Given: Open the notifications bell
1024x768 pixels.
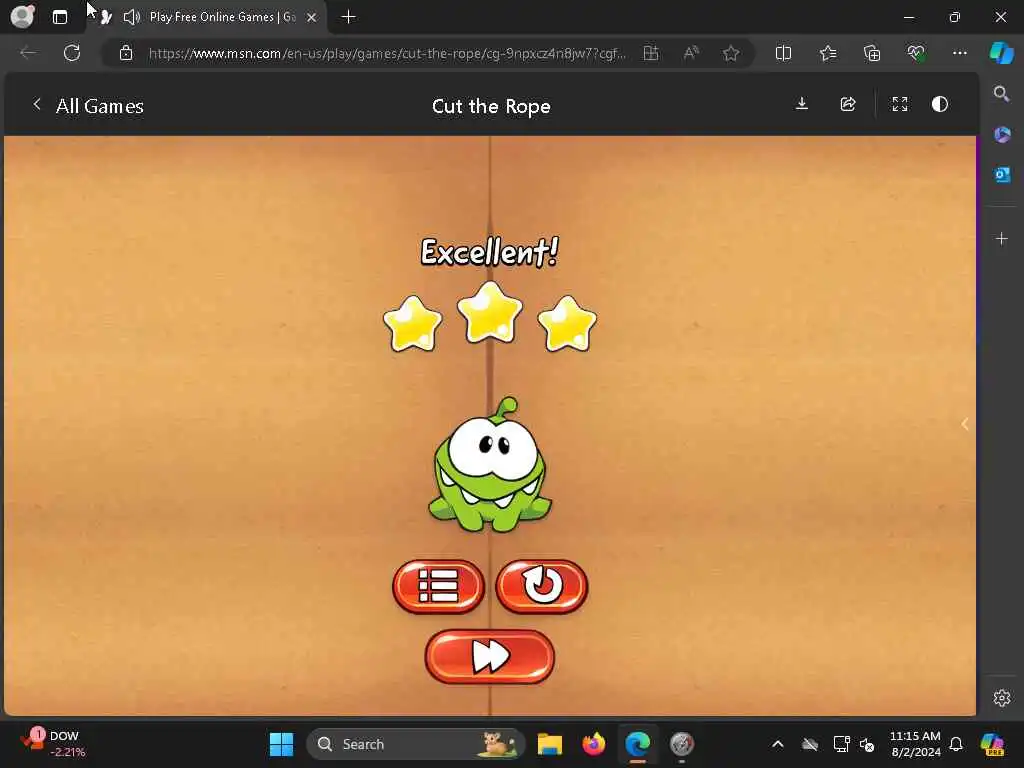Looking at the screenshot, I should click(x=955, y=744).
